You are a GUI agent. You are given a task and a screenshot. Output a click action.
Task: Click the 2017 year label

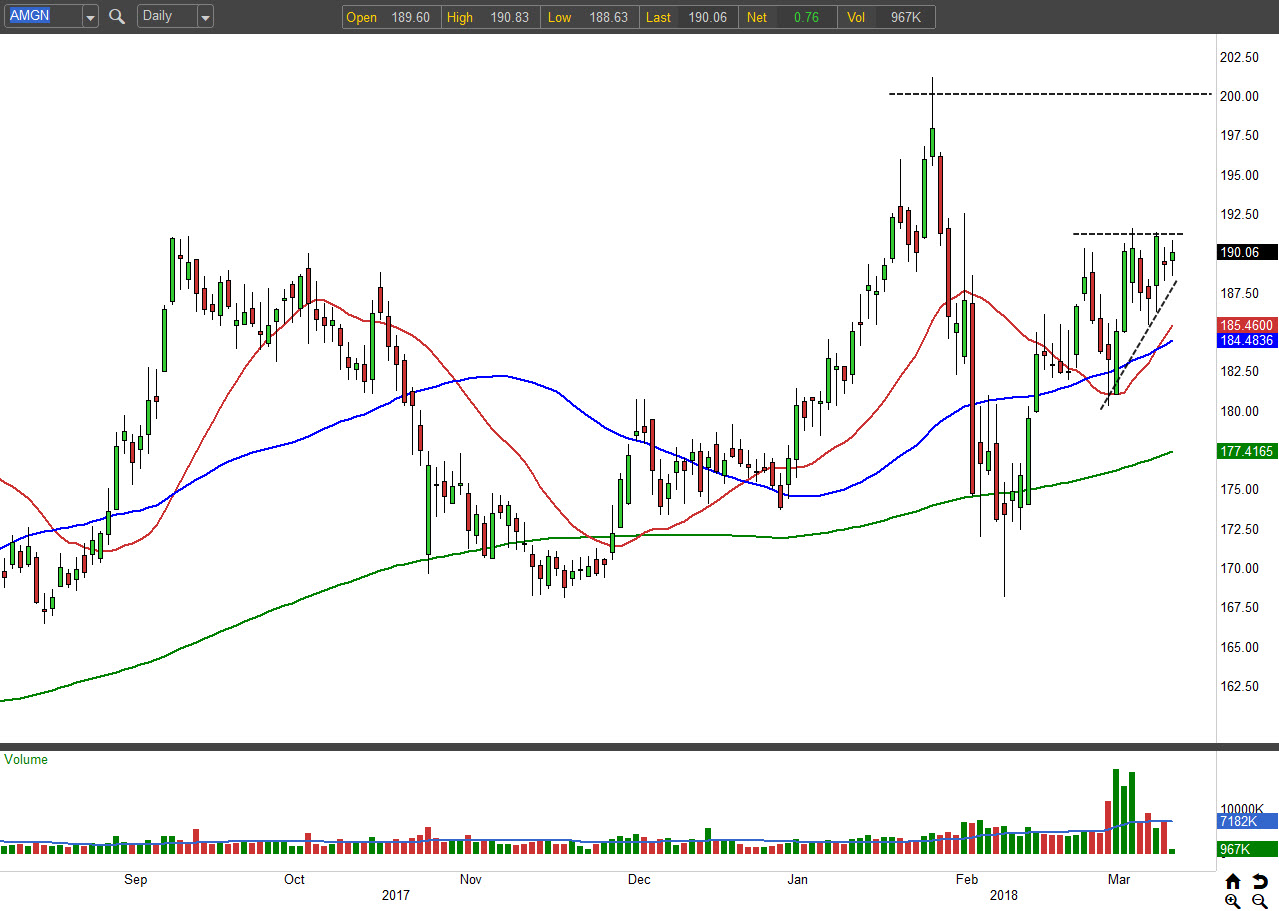point(396,896)
